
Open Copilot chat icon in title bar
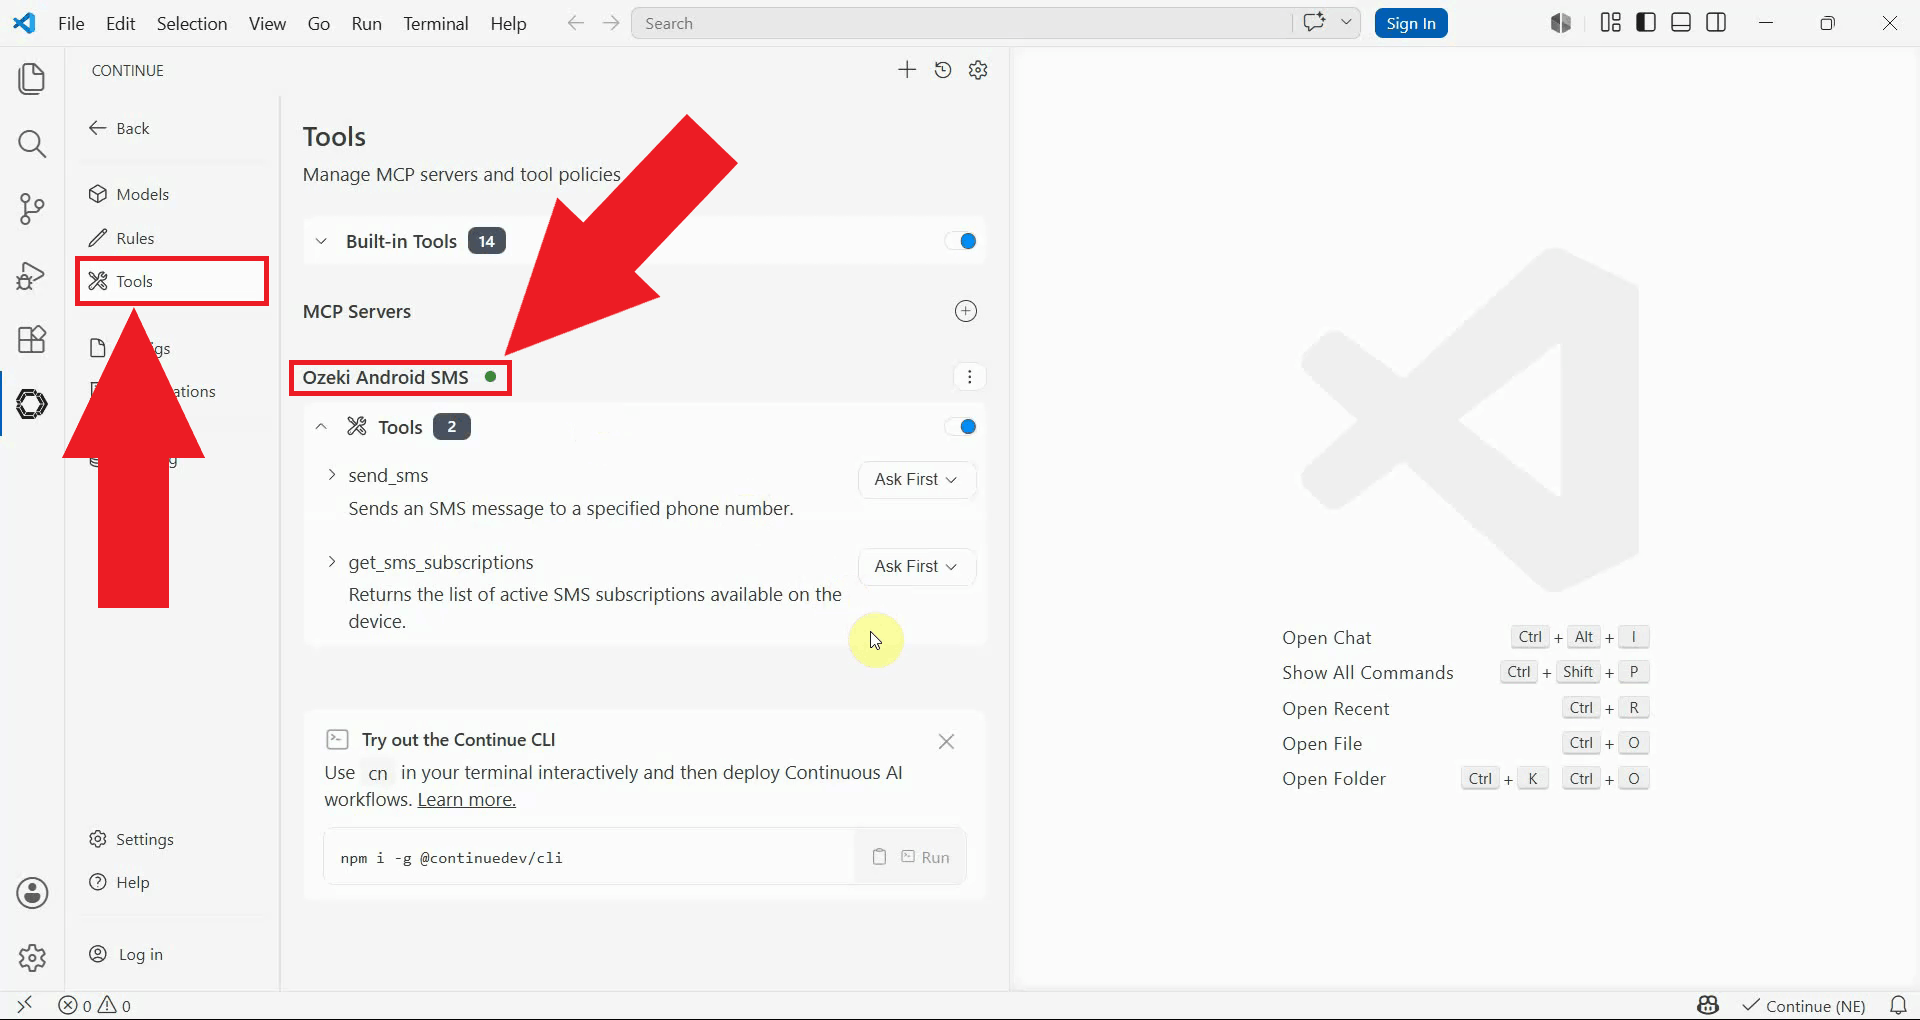click(x=1314, y=23)
